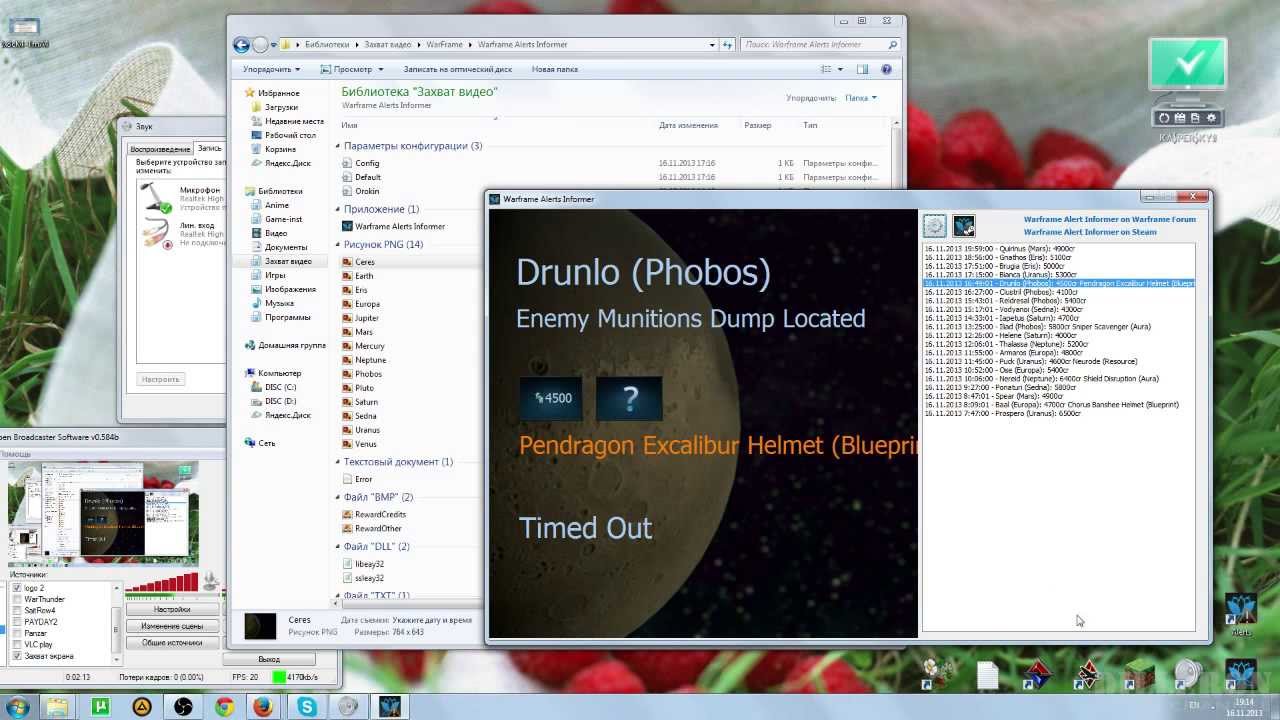Select Venus PNG file
Viewport: 1280px width, 720px height.
pos(359,444)
